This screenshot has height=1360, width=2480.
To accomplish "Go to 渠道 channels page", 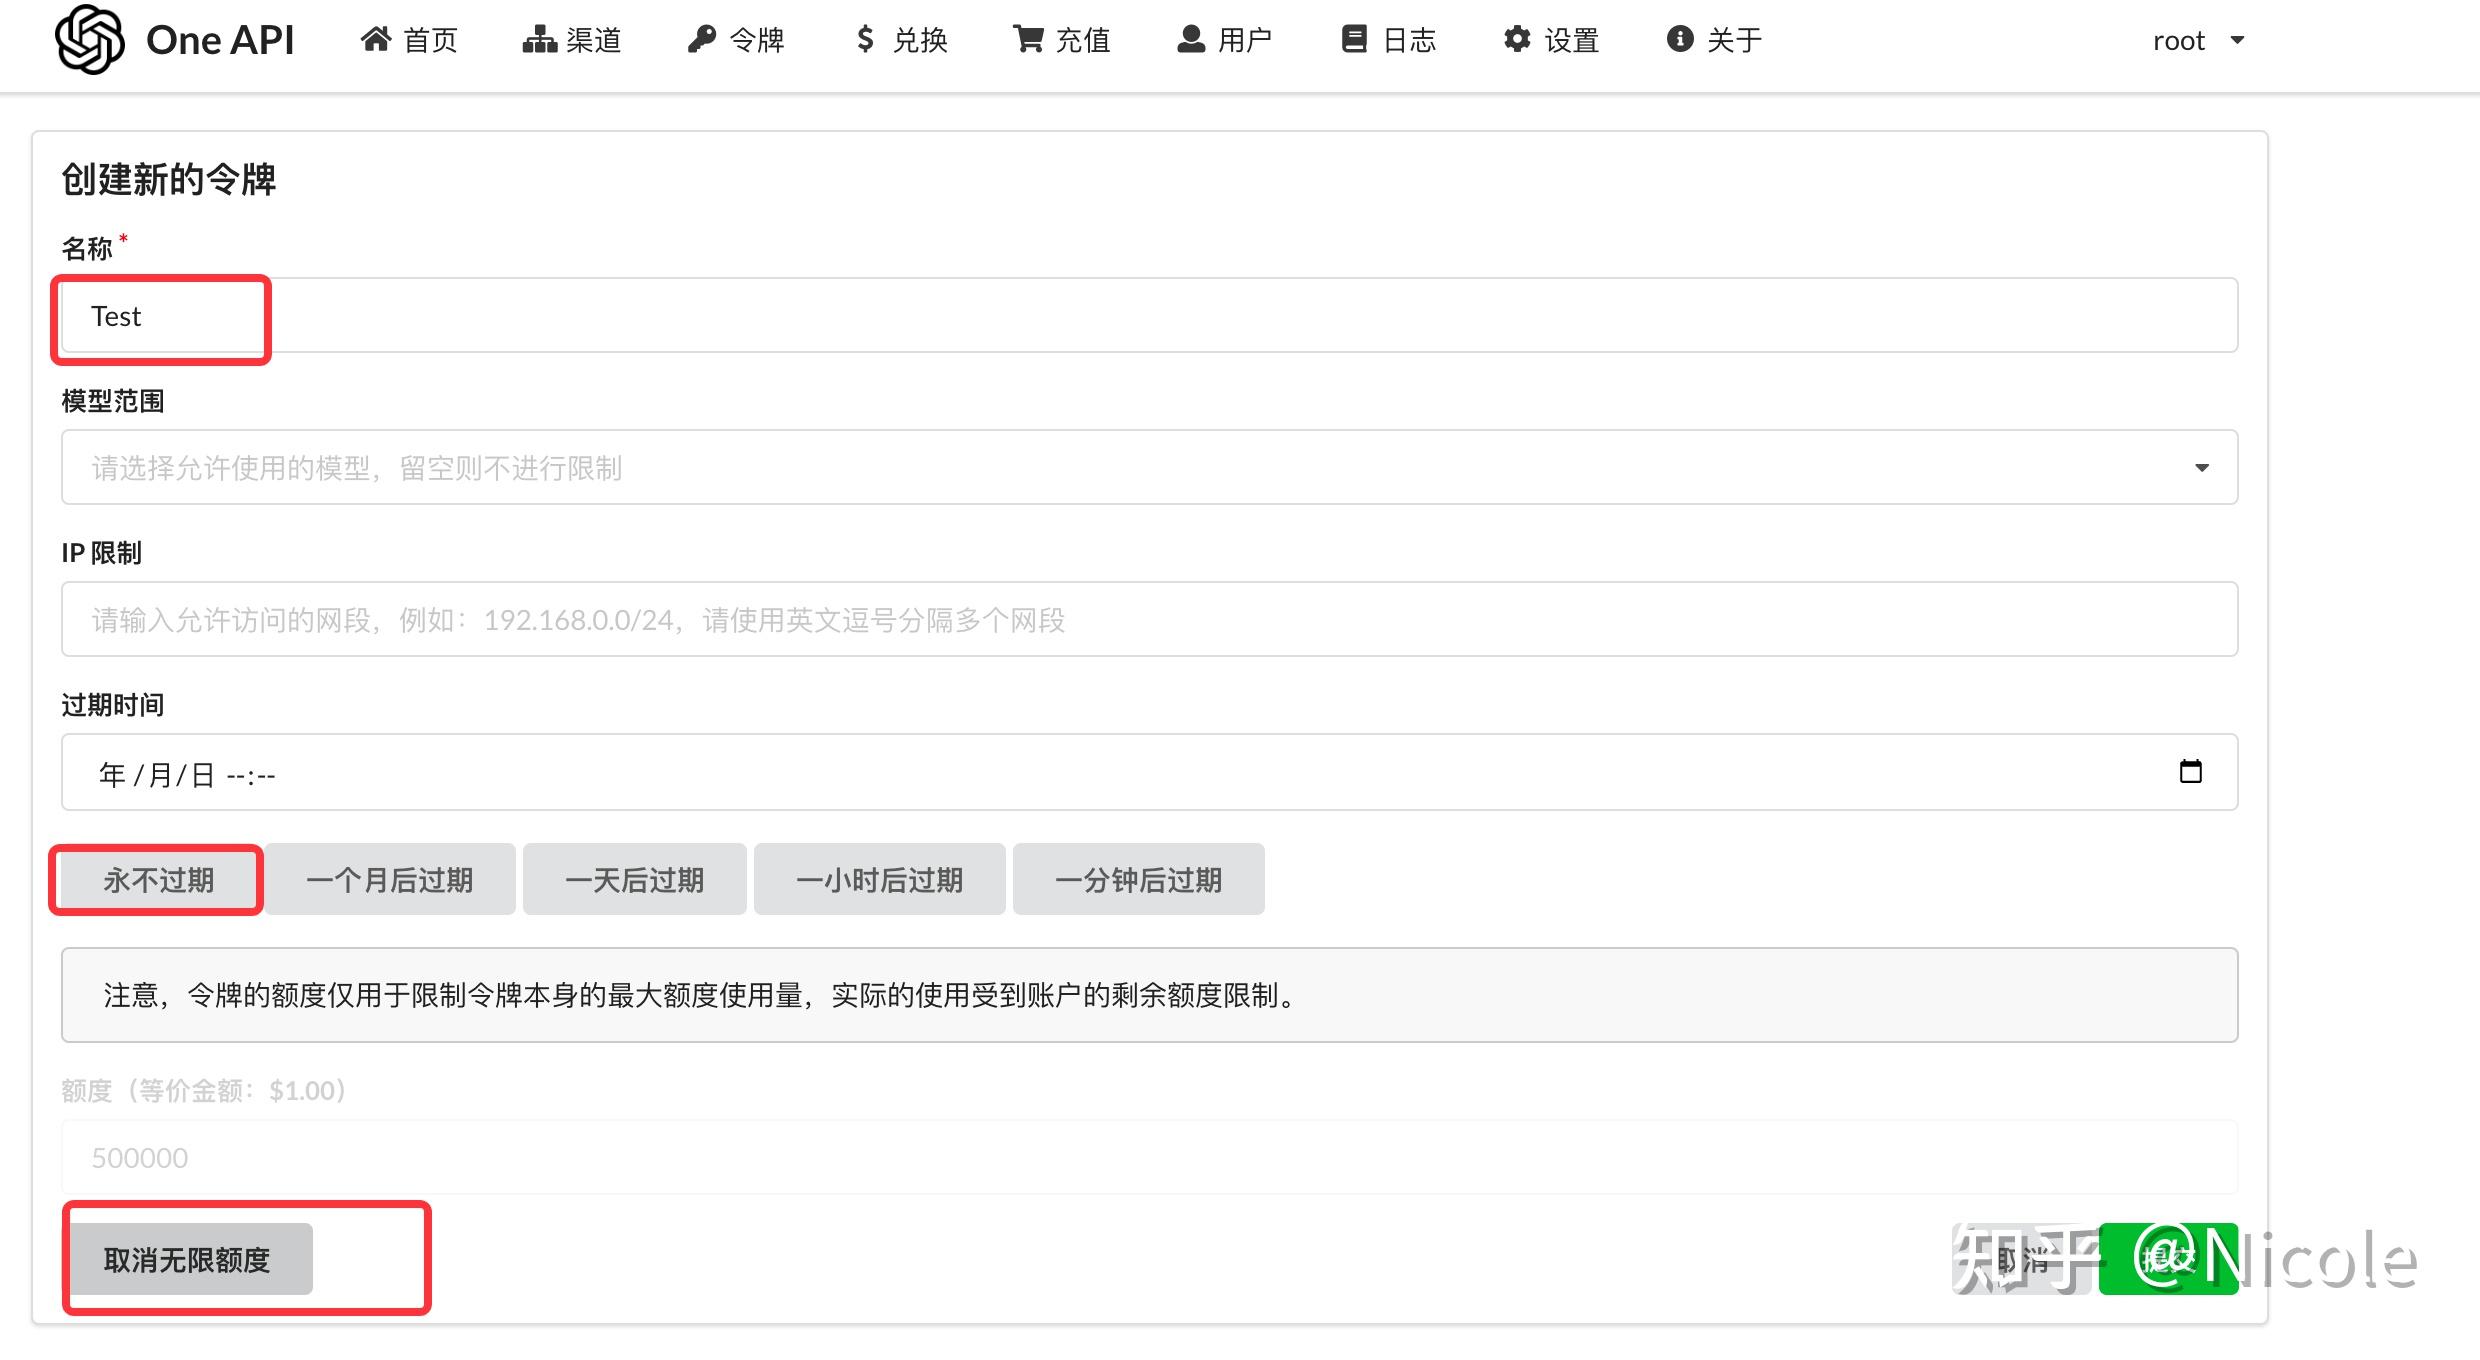I will click(x=572, y=40).
